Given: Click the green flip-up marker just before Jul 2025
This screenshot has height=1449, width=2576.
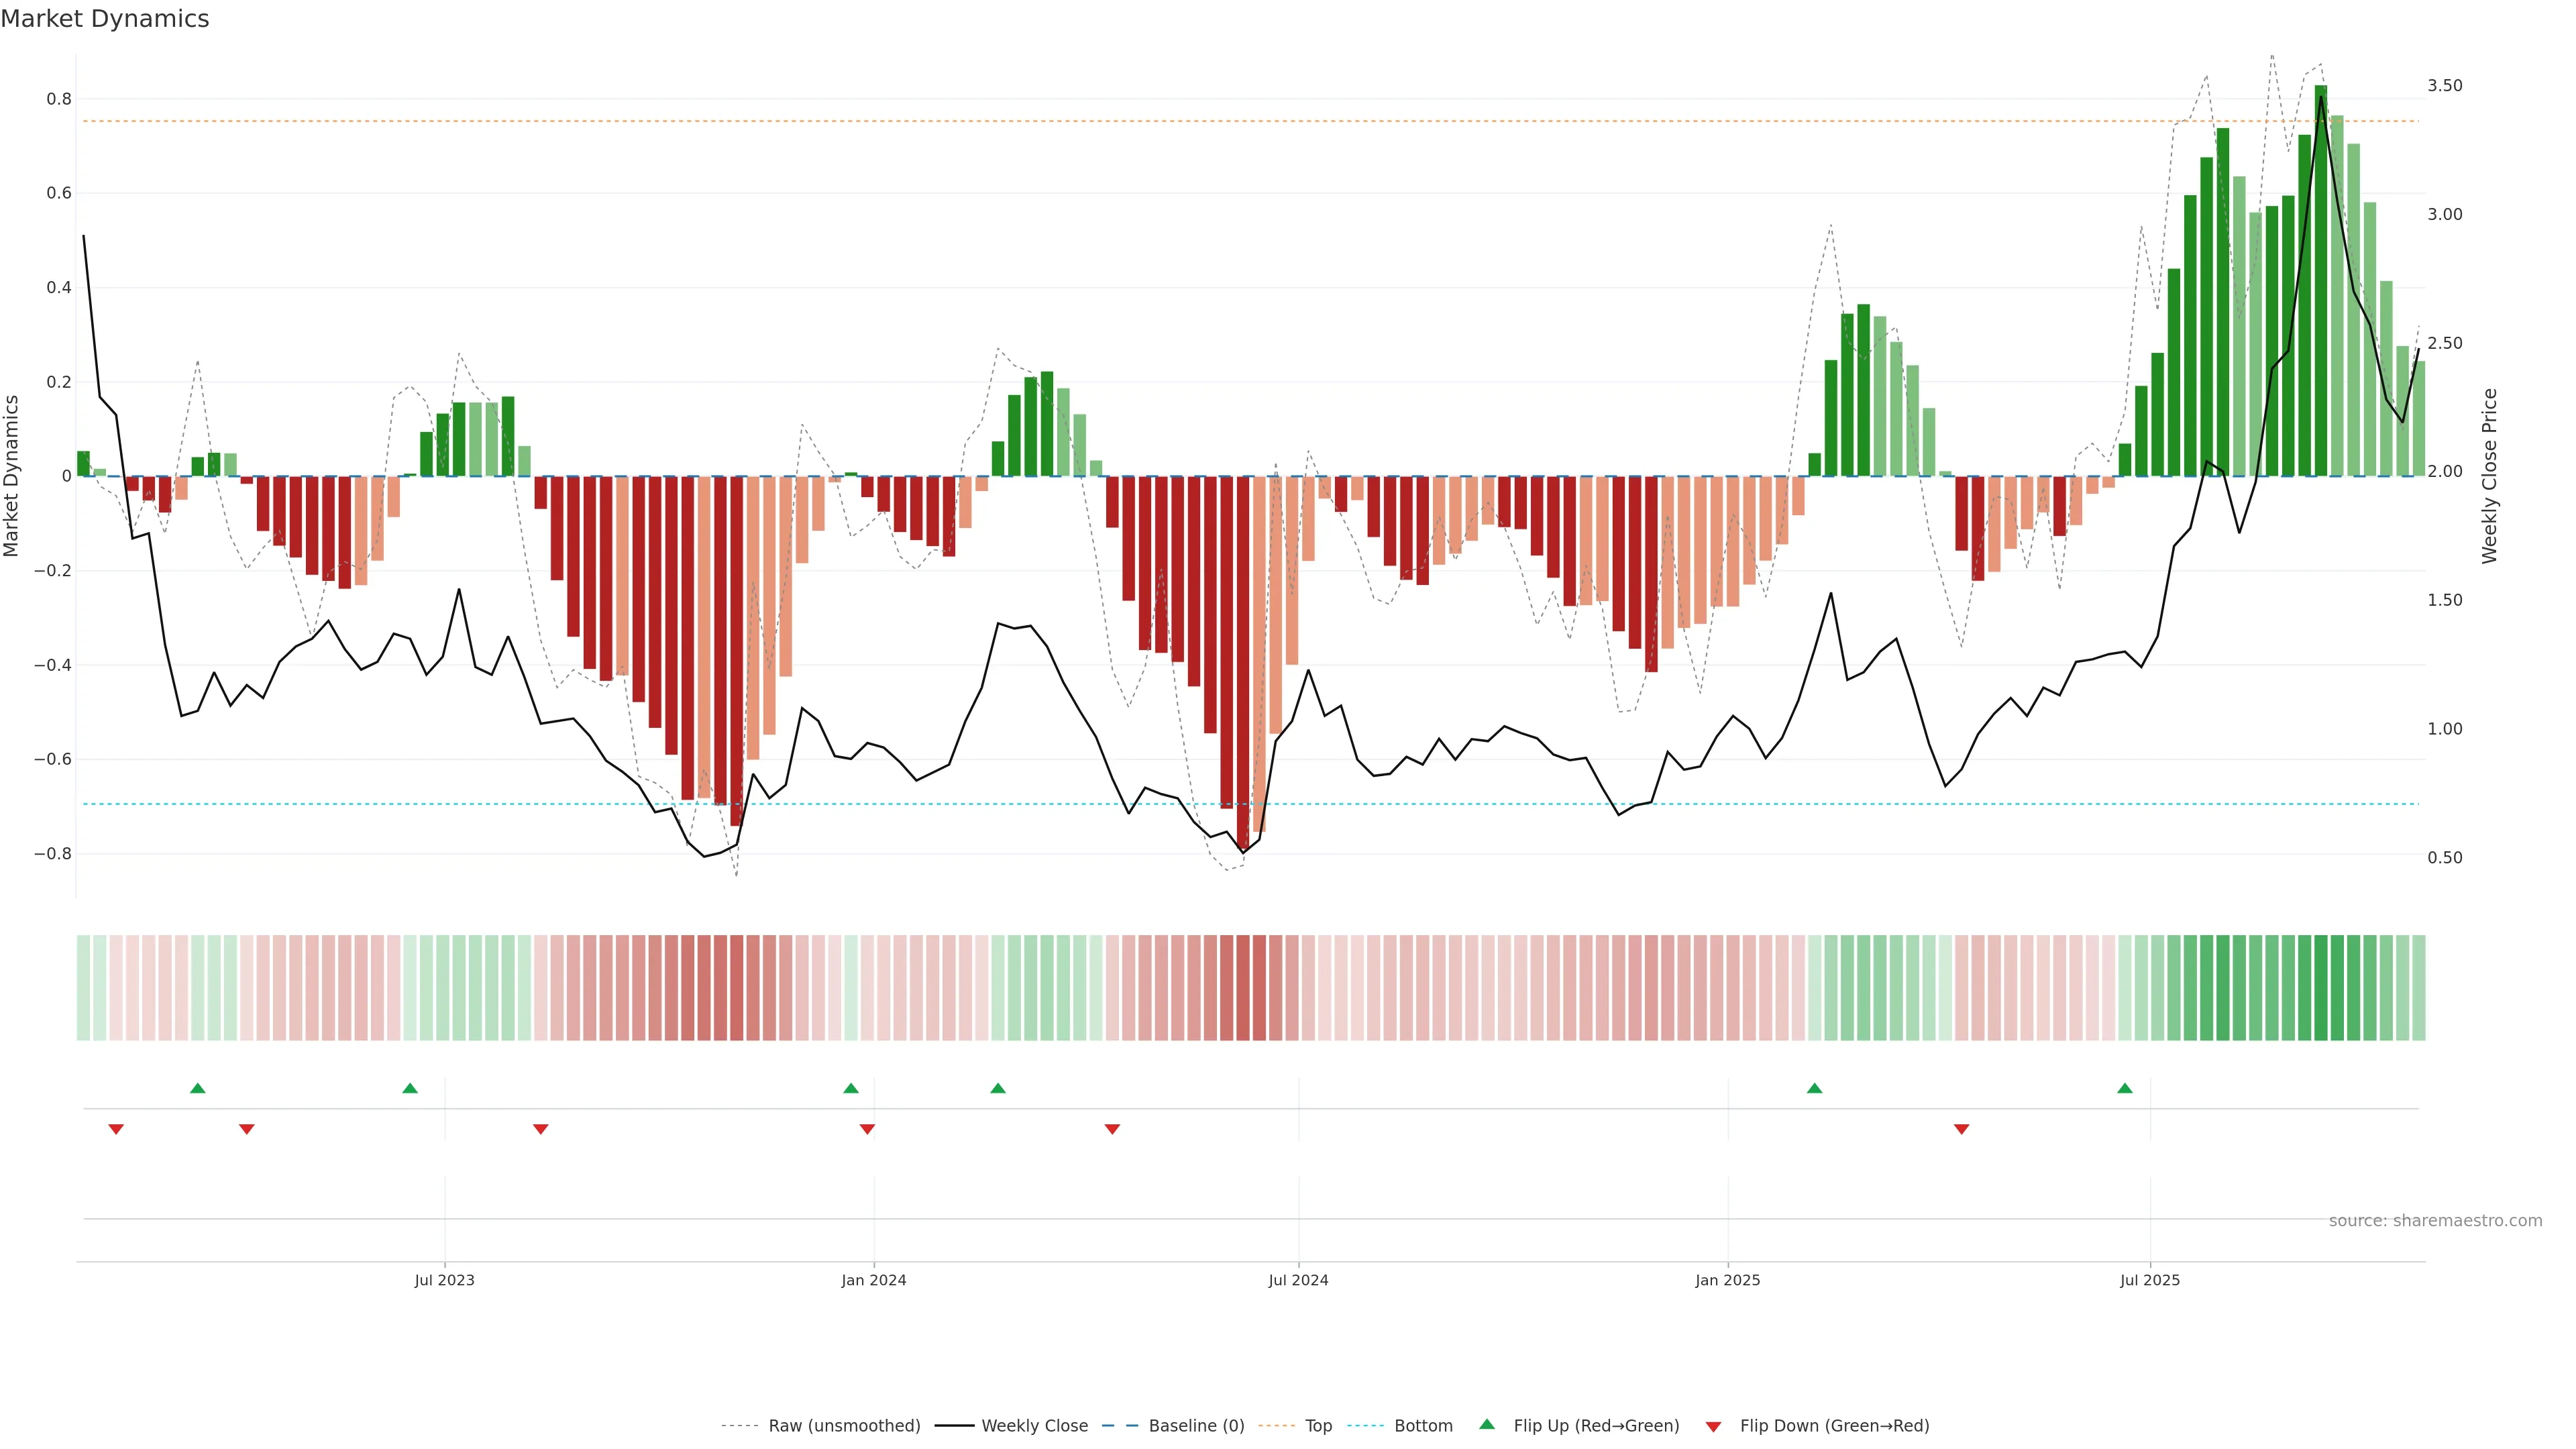Looking at the screenshot, I should click(2125, 1088).
